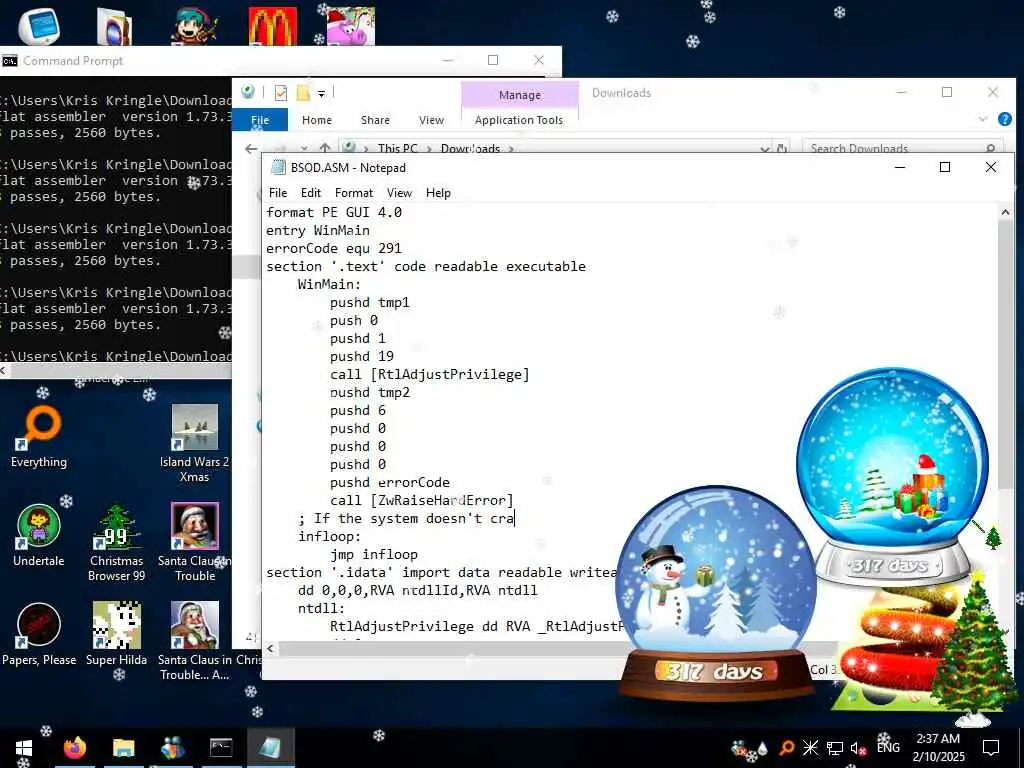Launch Firefox from the taskbar

(x=74, y=748)
